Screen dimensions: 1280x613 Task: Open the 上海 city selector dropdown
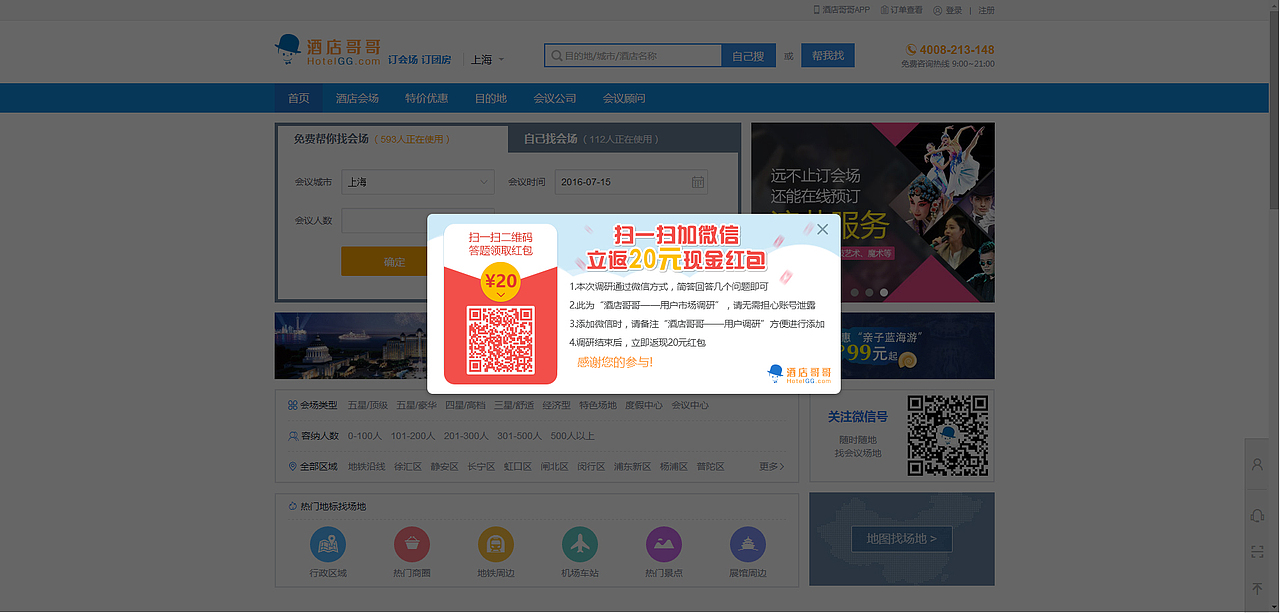[x=487, y=59]
